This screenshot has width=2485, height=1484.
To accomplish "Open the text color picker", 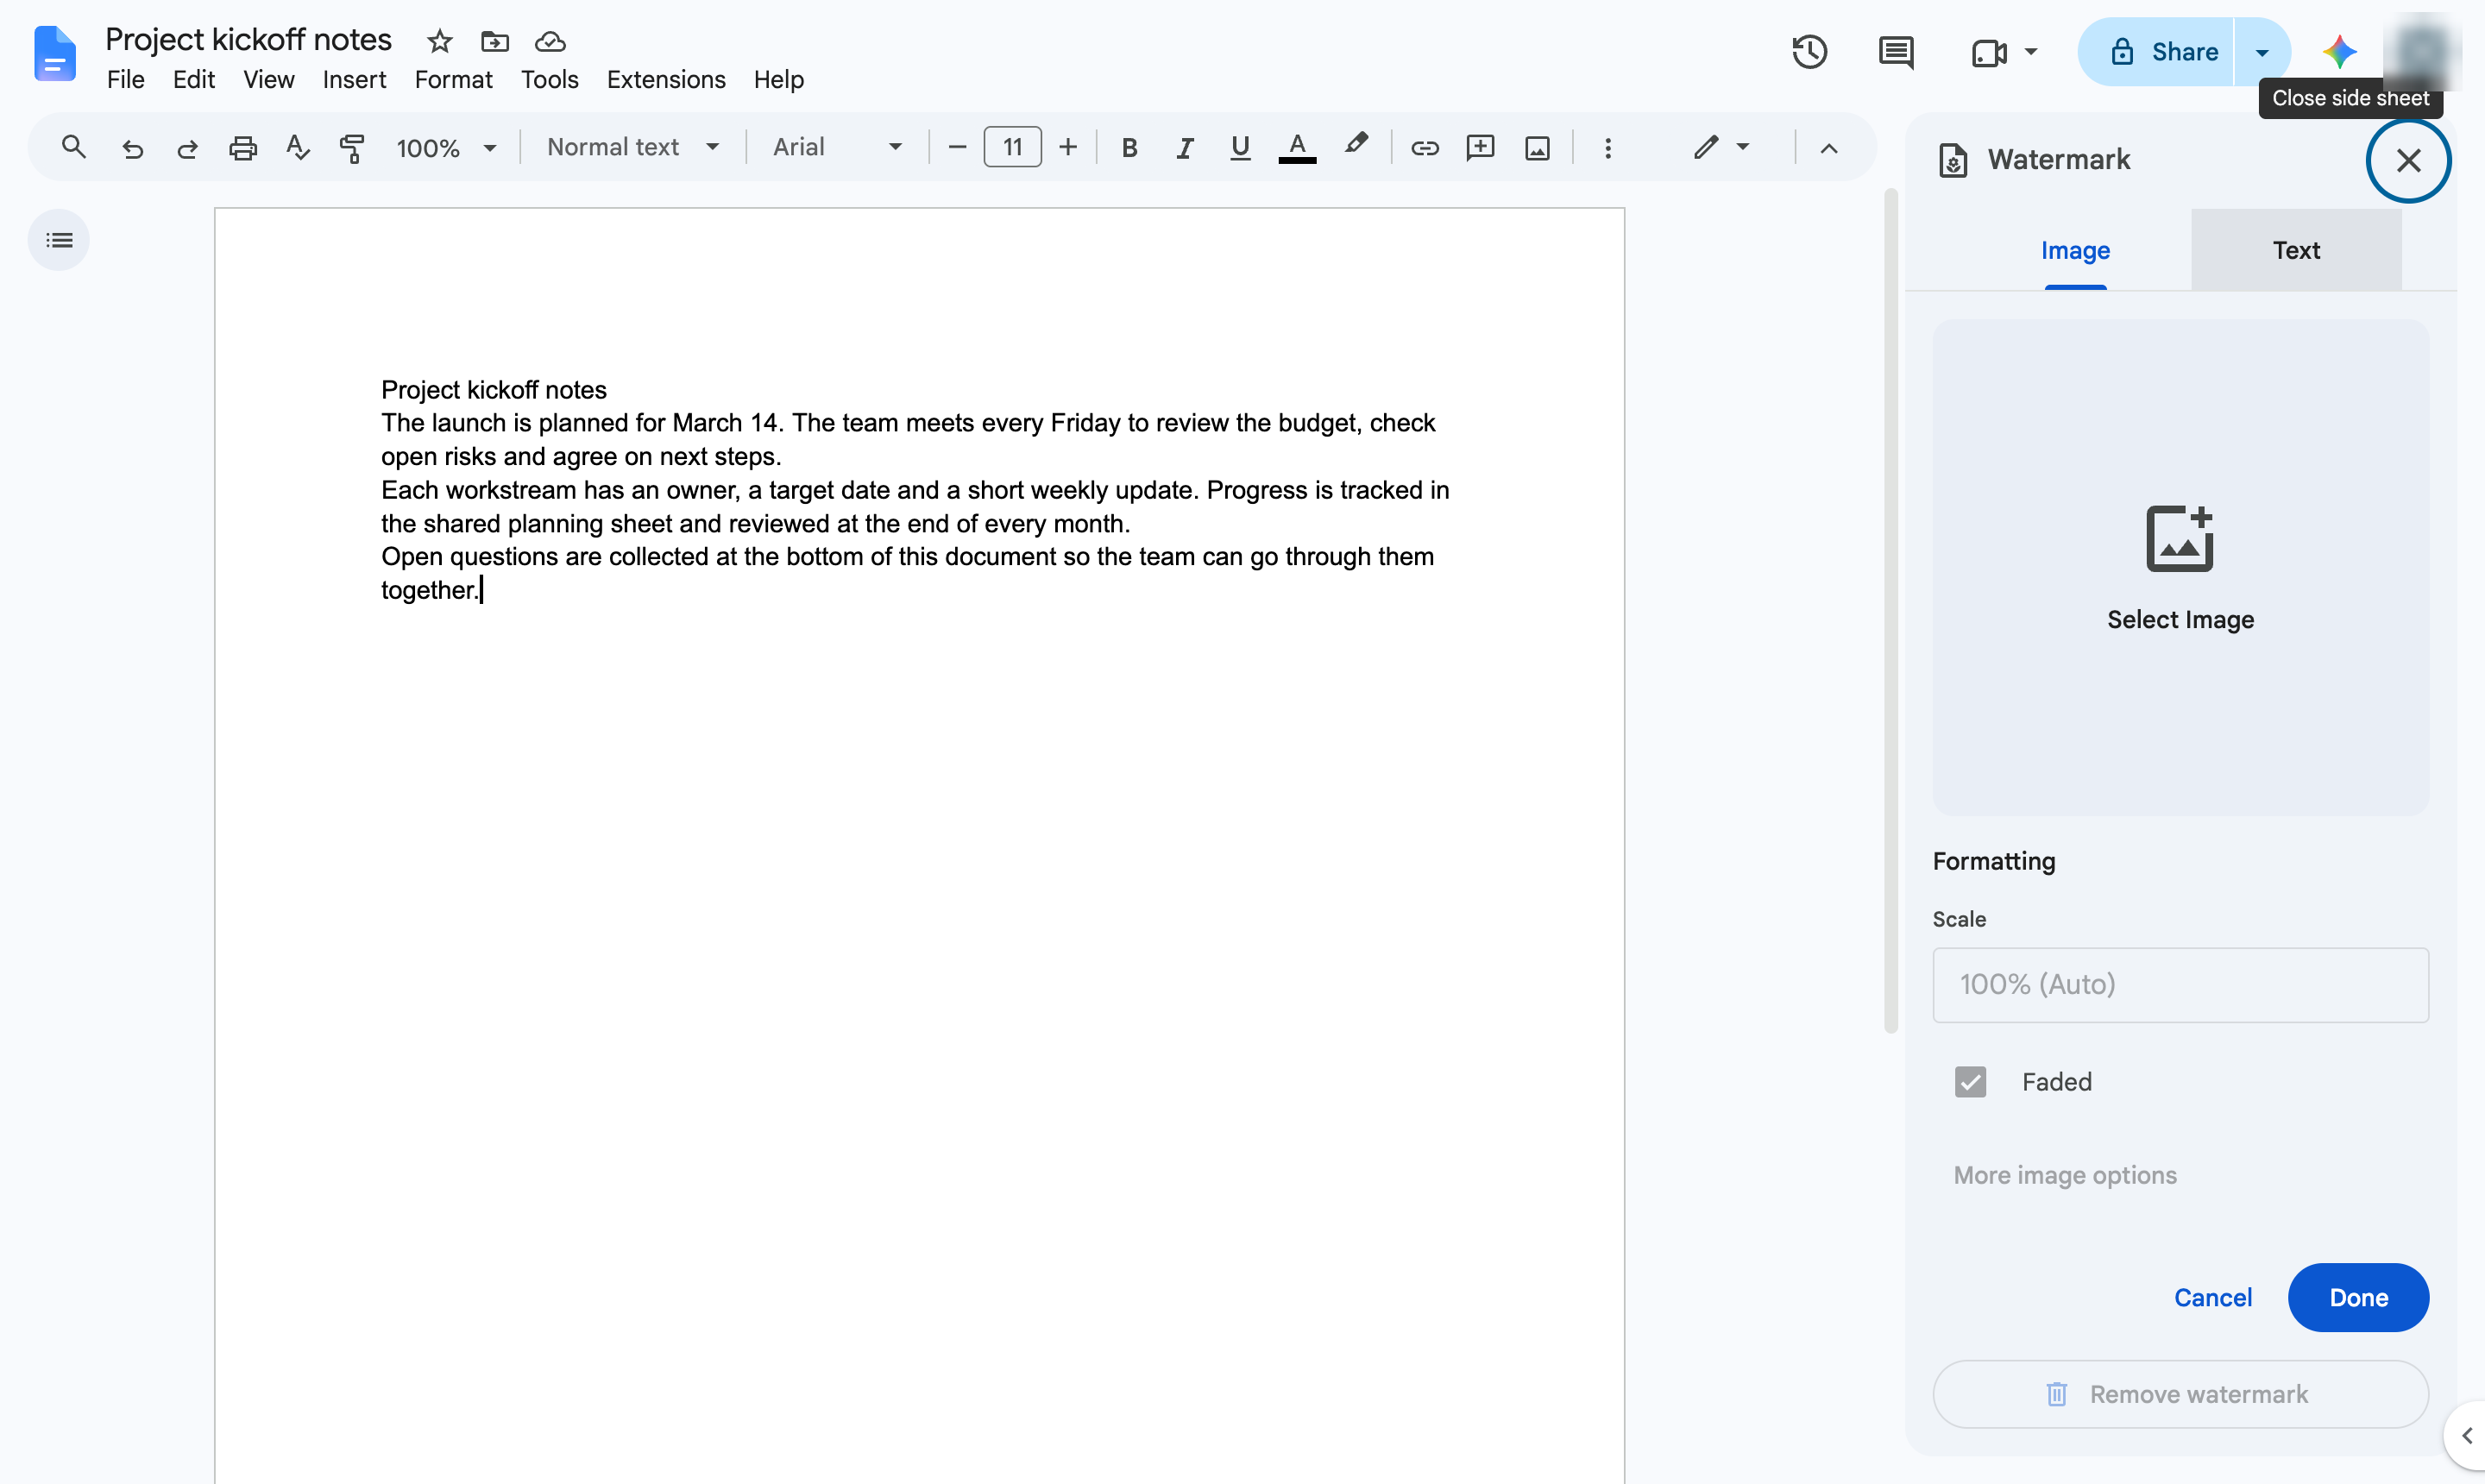I will 1297,148.
